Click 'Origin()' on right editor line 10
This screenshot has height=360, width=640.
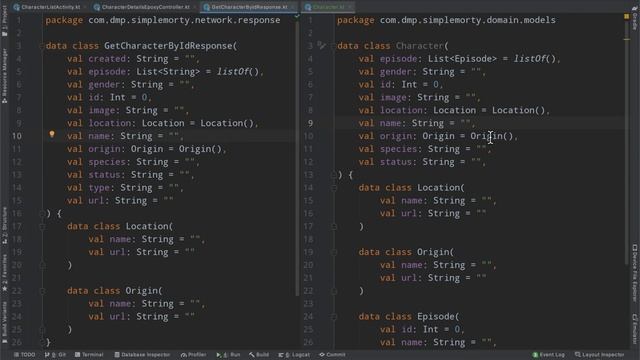click(491, 136)
